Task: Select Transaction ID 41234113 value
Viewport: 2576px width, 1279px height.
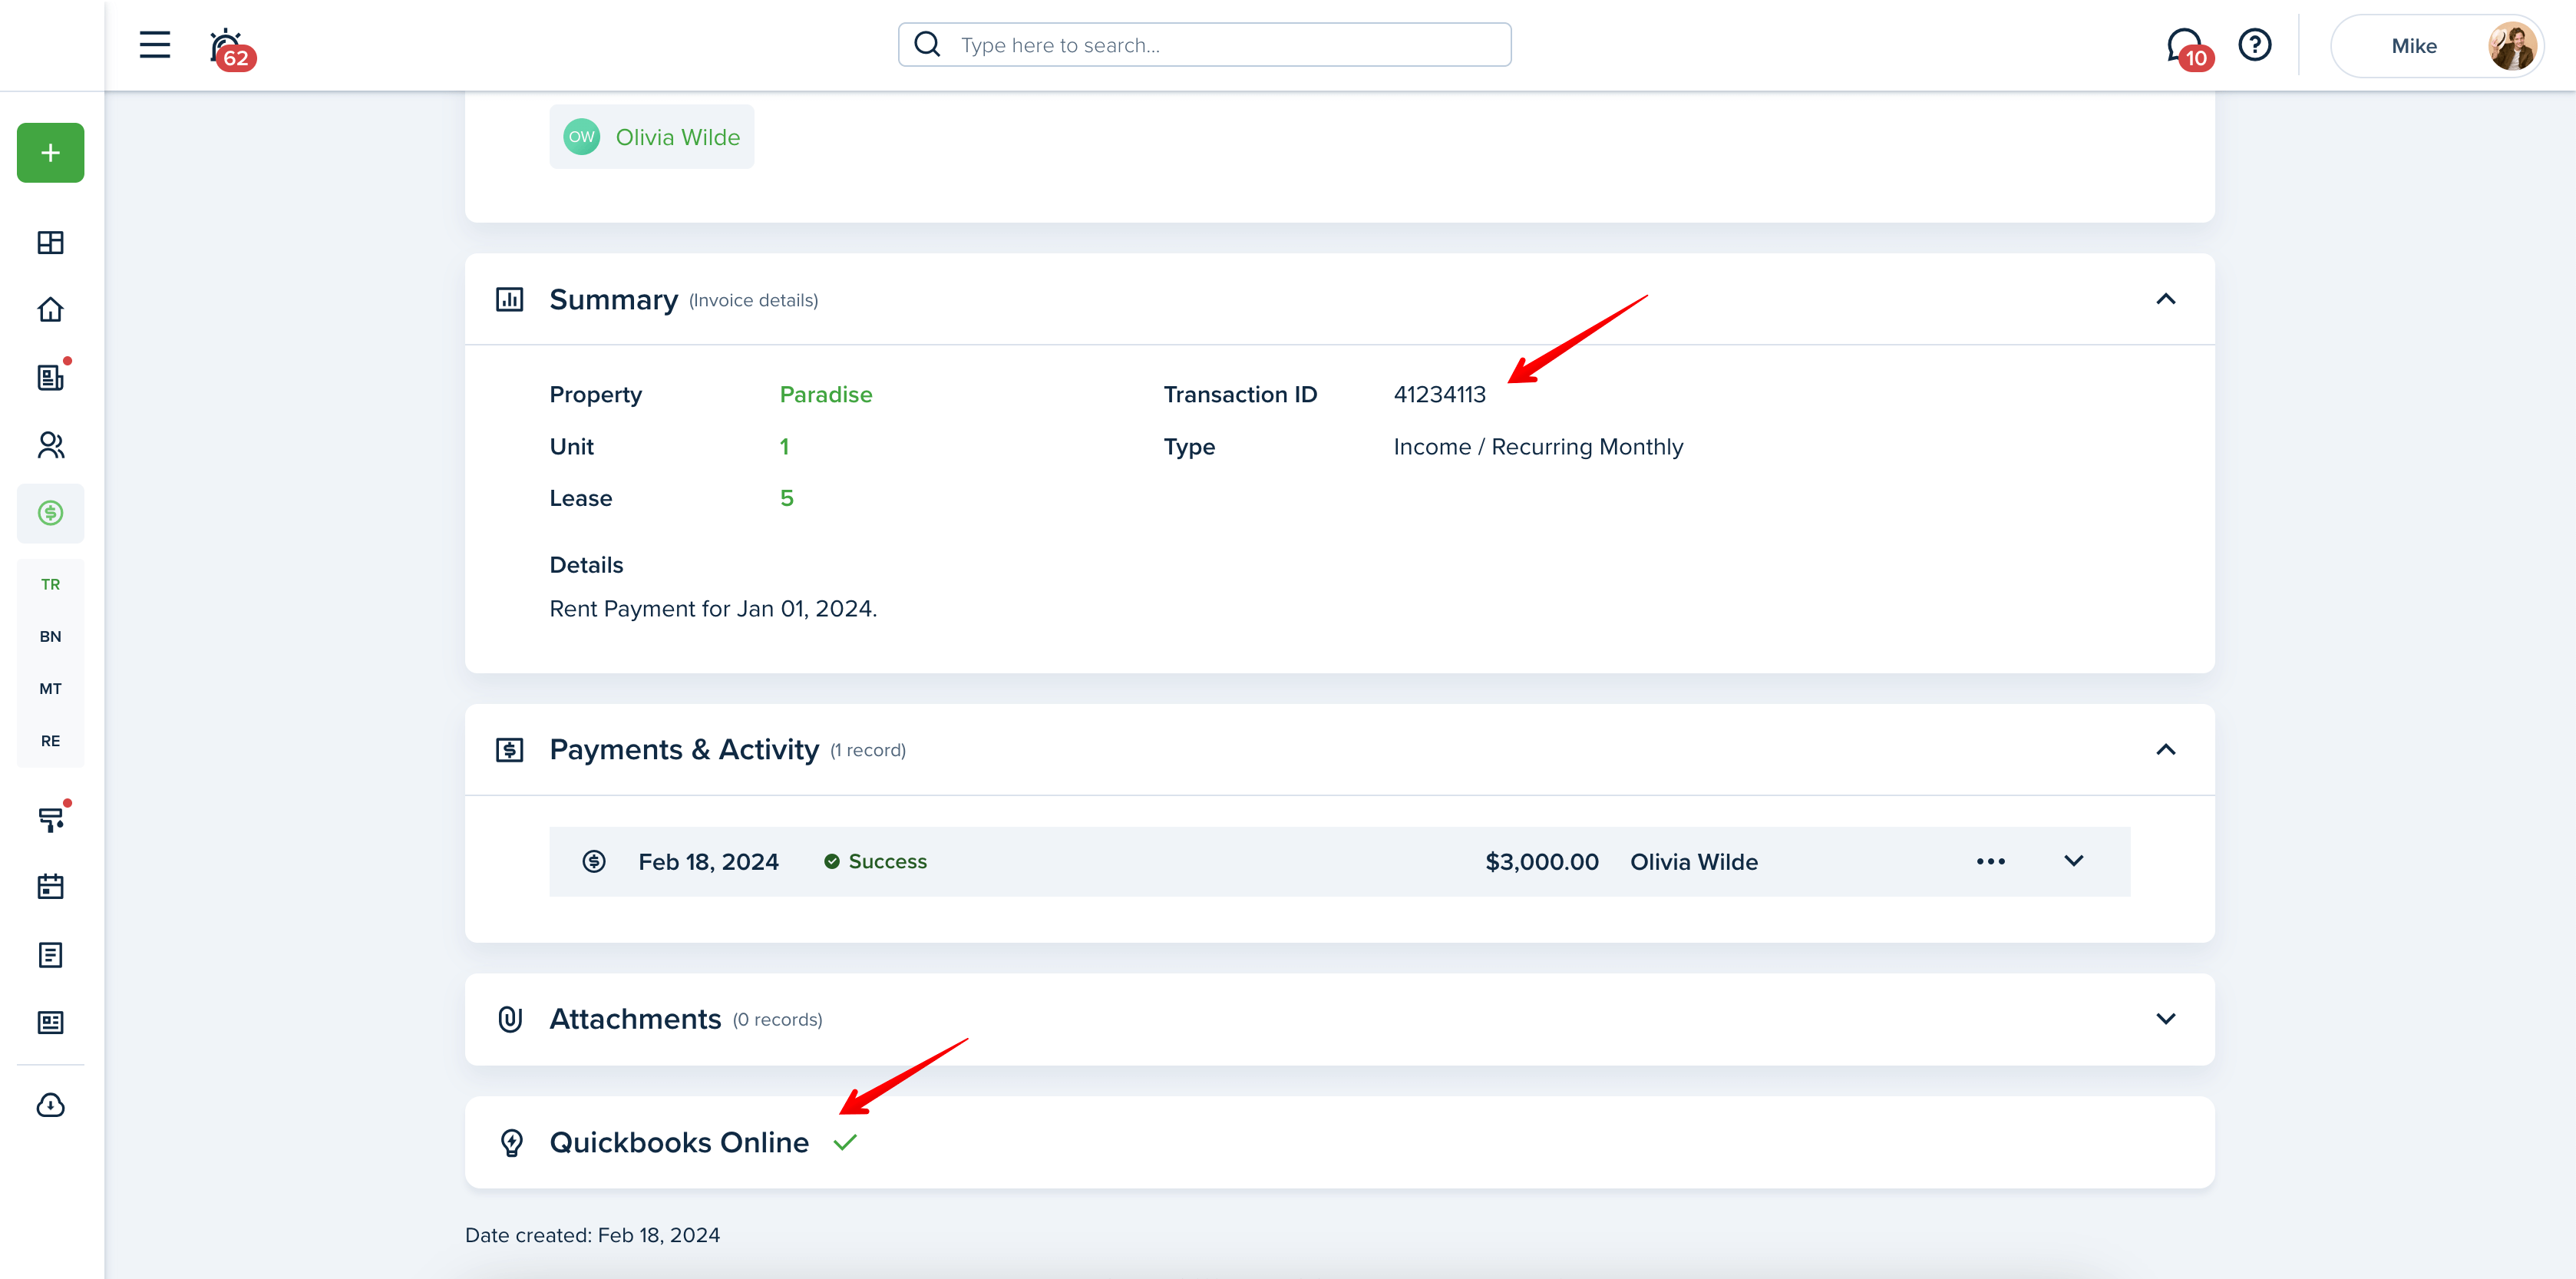Action: coord(1440,395)
